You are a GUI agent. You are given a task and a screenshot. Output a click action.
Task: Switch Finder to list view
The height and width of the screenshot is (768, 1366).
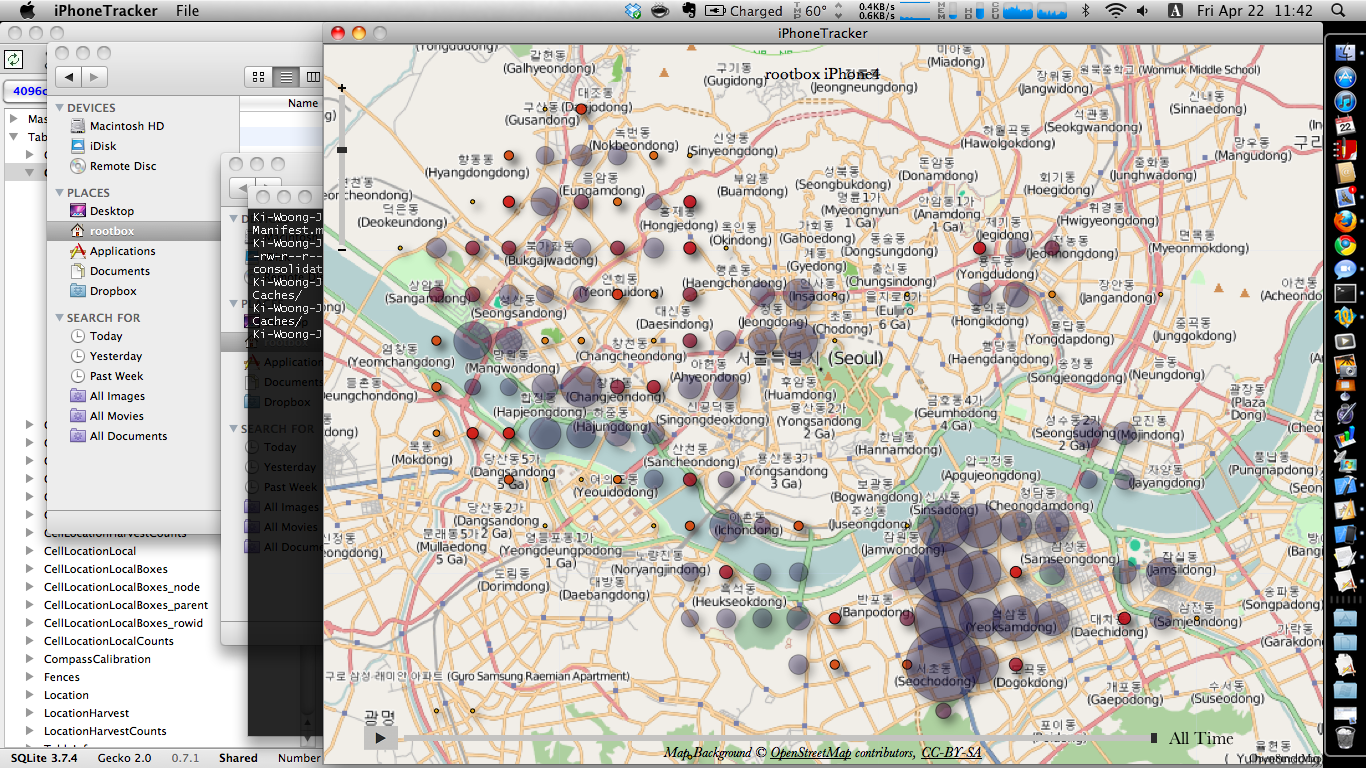pyautogui.click(x=286, y=77)
